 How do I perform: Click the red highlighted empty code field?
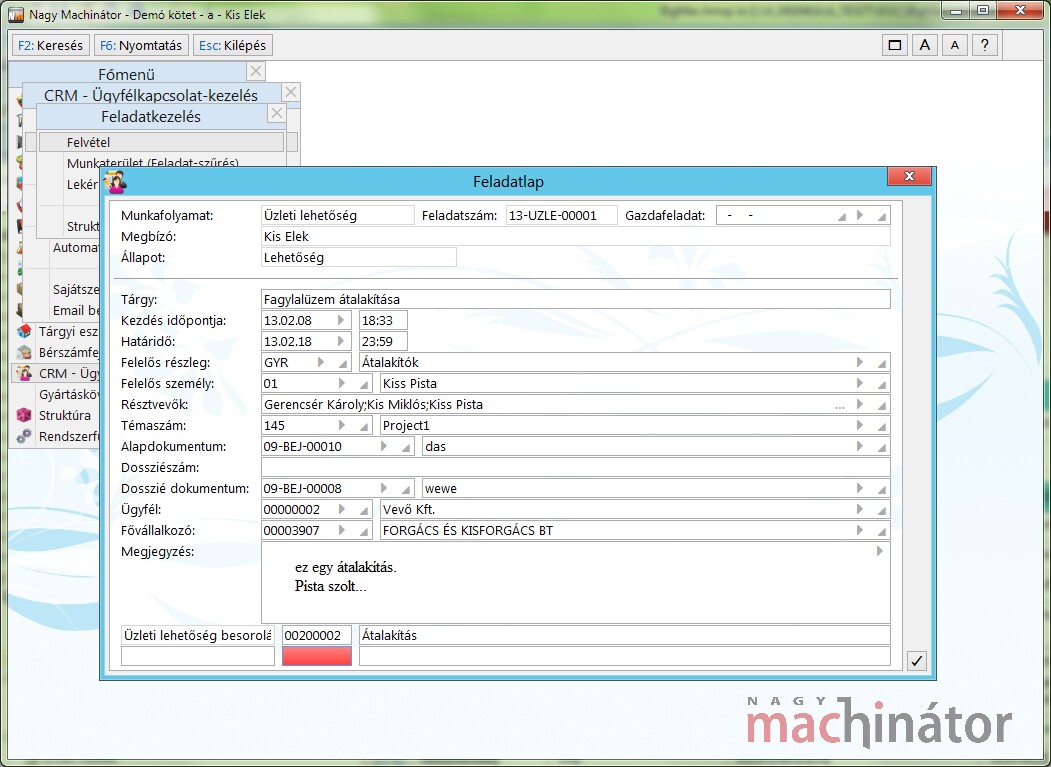point(316,656)
